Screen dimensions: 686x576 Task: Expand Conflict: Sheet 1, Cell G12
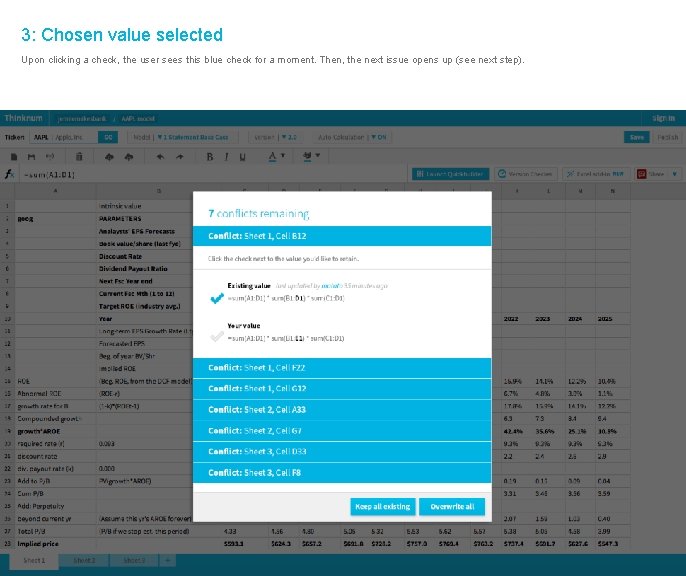tap(342, 389)
